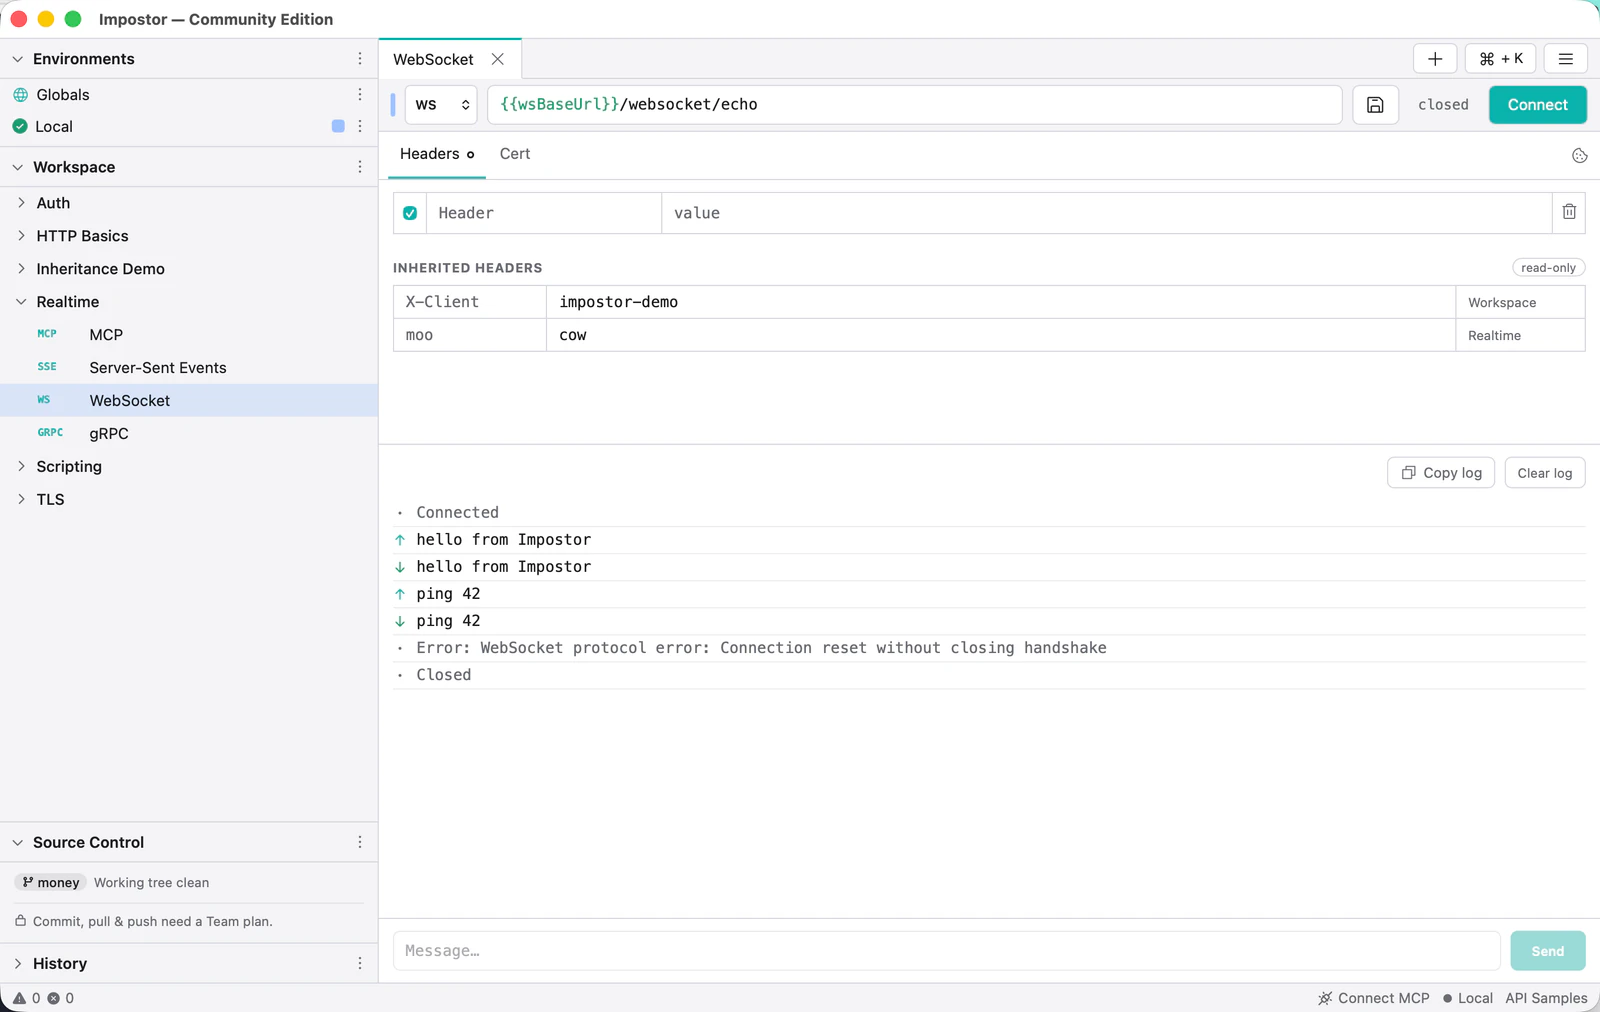Click the blue color swatch beside Local
Viewport: 1600px width, 1012px height.
338,126
